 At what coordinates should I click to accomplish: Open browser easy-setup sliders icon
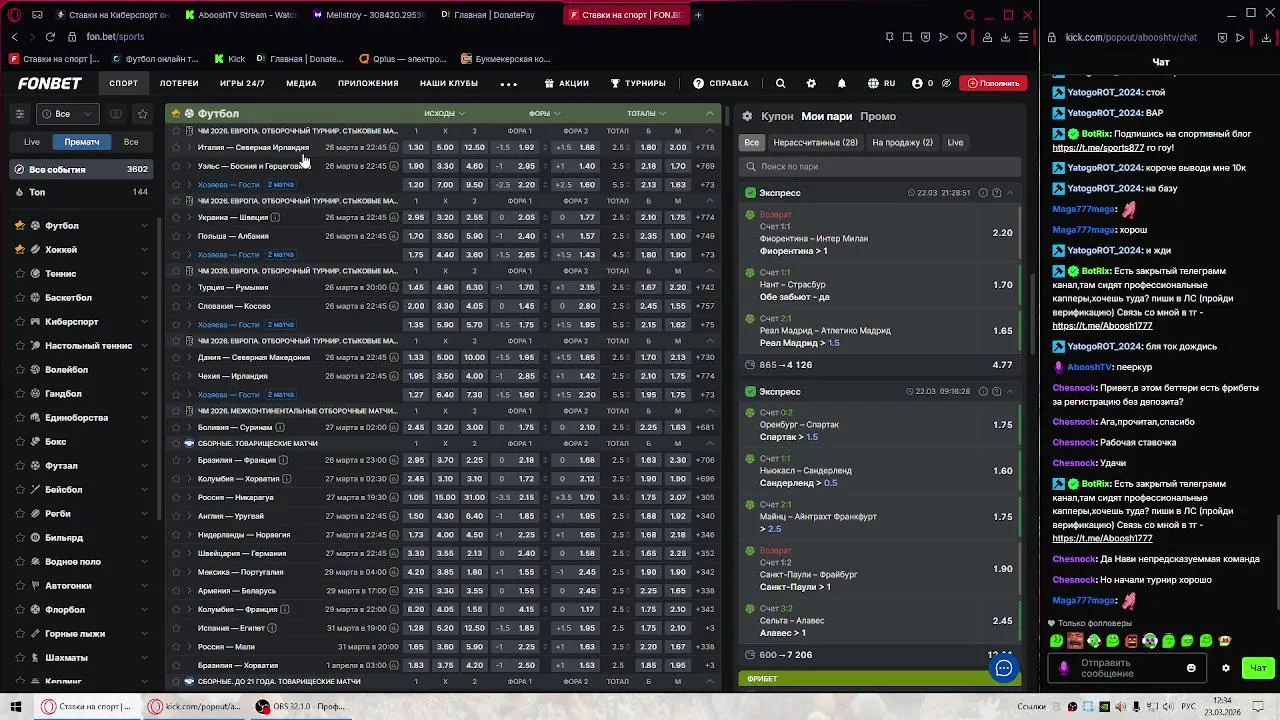[1025, 37]
